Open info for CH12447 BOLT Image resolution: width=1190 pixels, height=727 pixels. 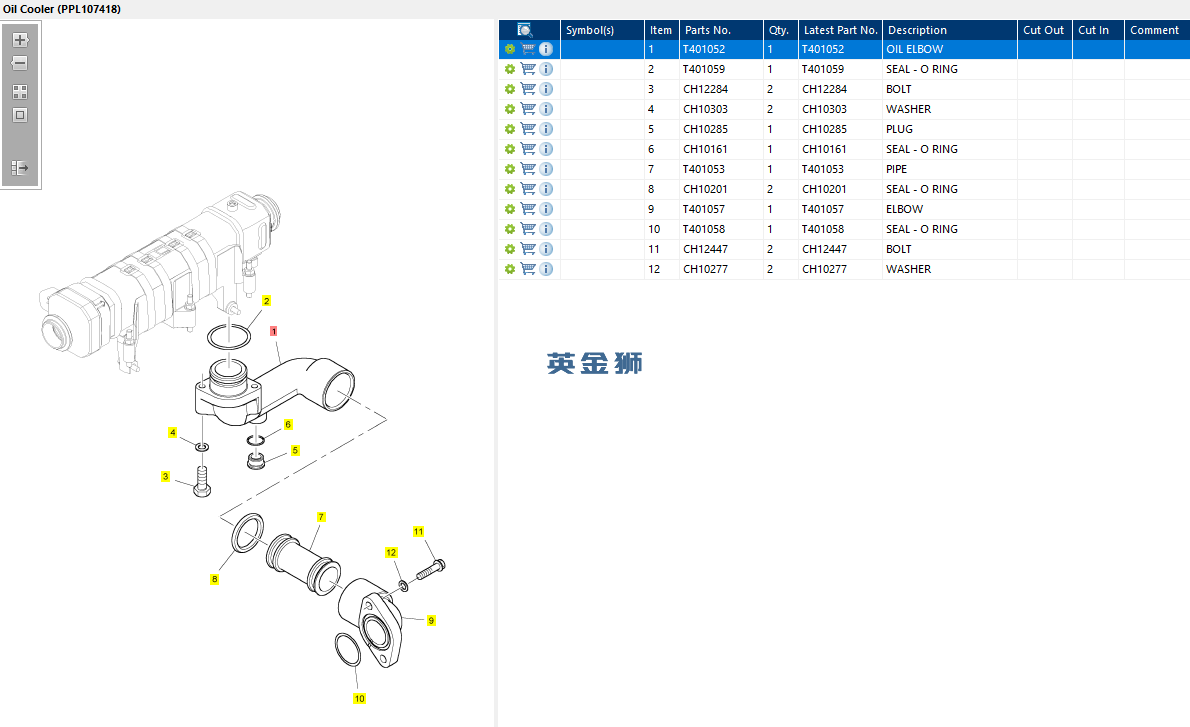pyautogui.click(x=546, y=249)
